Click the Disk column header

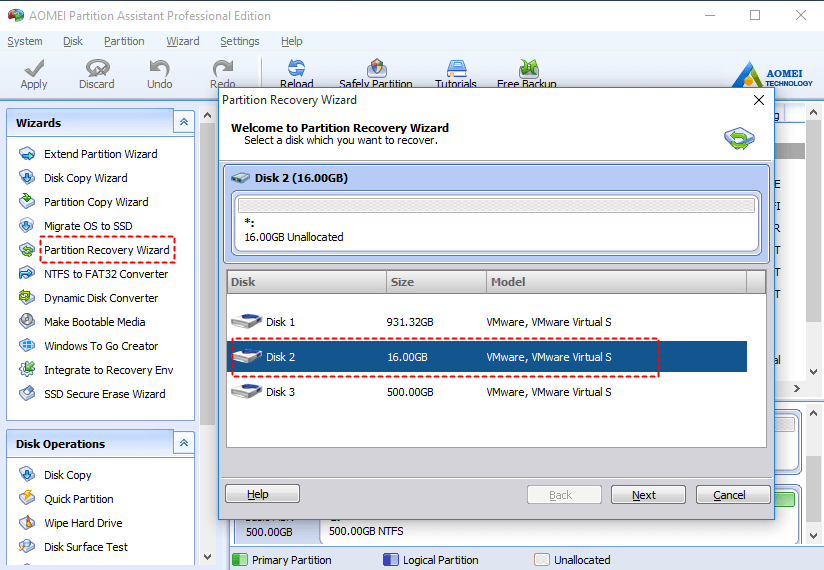point(307,282)
